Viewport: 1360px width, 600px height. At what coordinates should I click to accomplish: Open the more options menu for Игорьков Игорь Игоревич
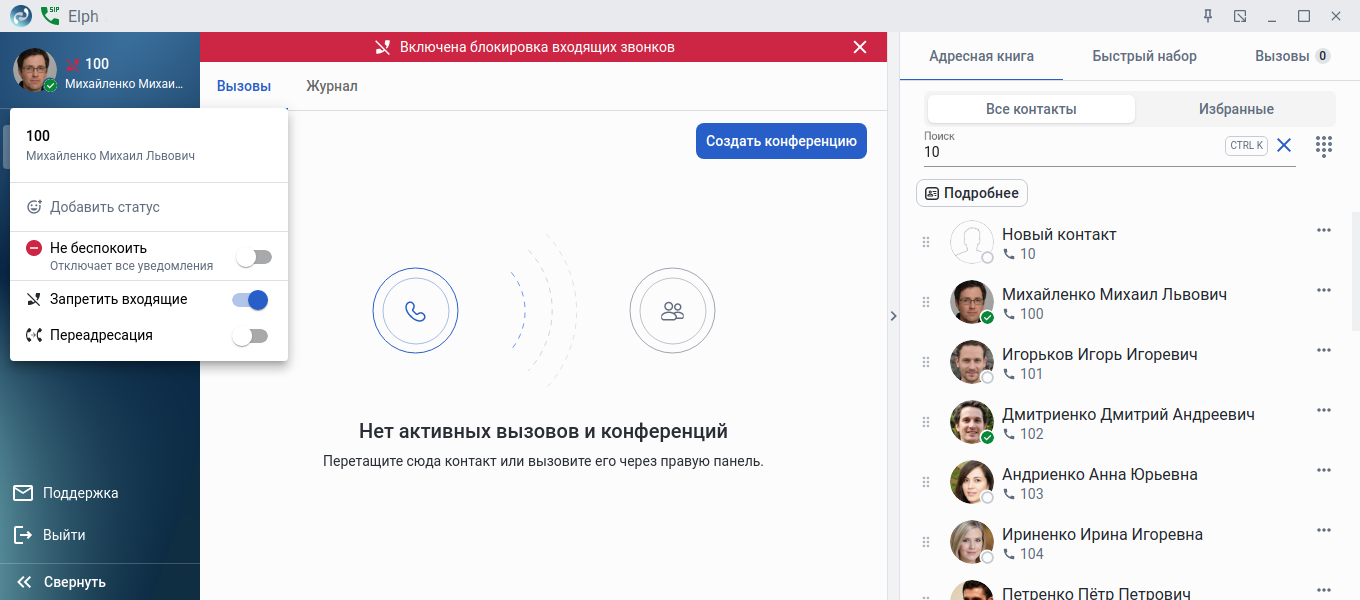(x=1324, y=350)
